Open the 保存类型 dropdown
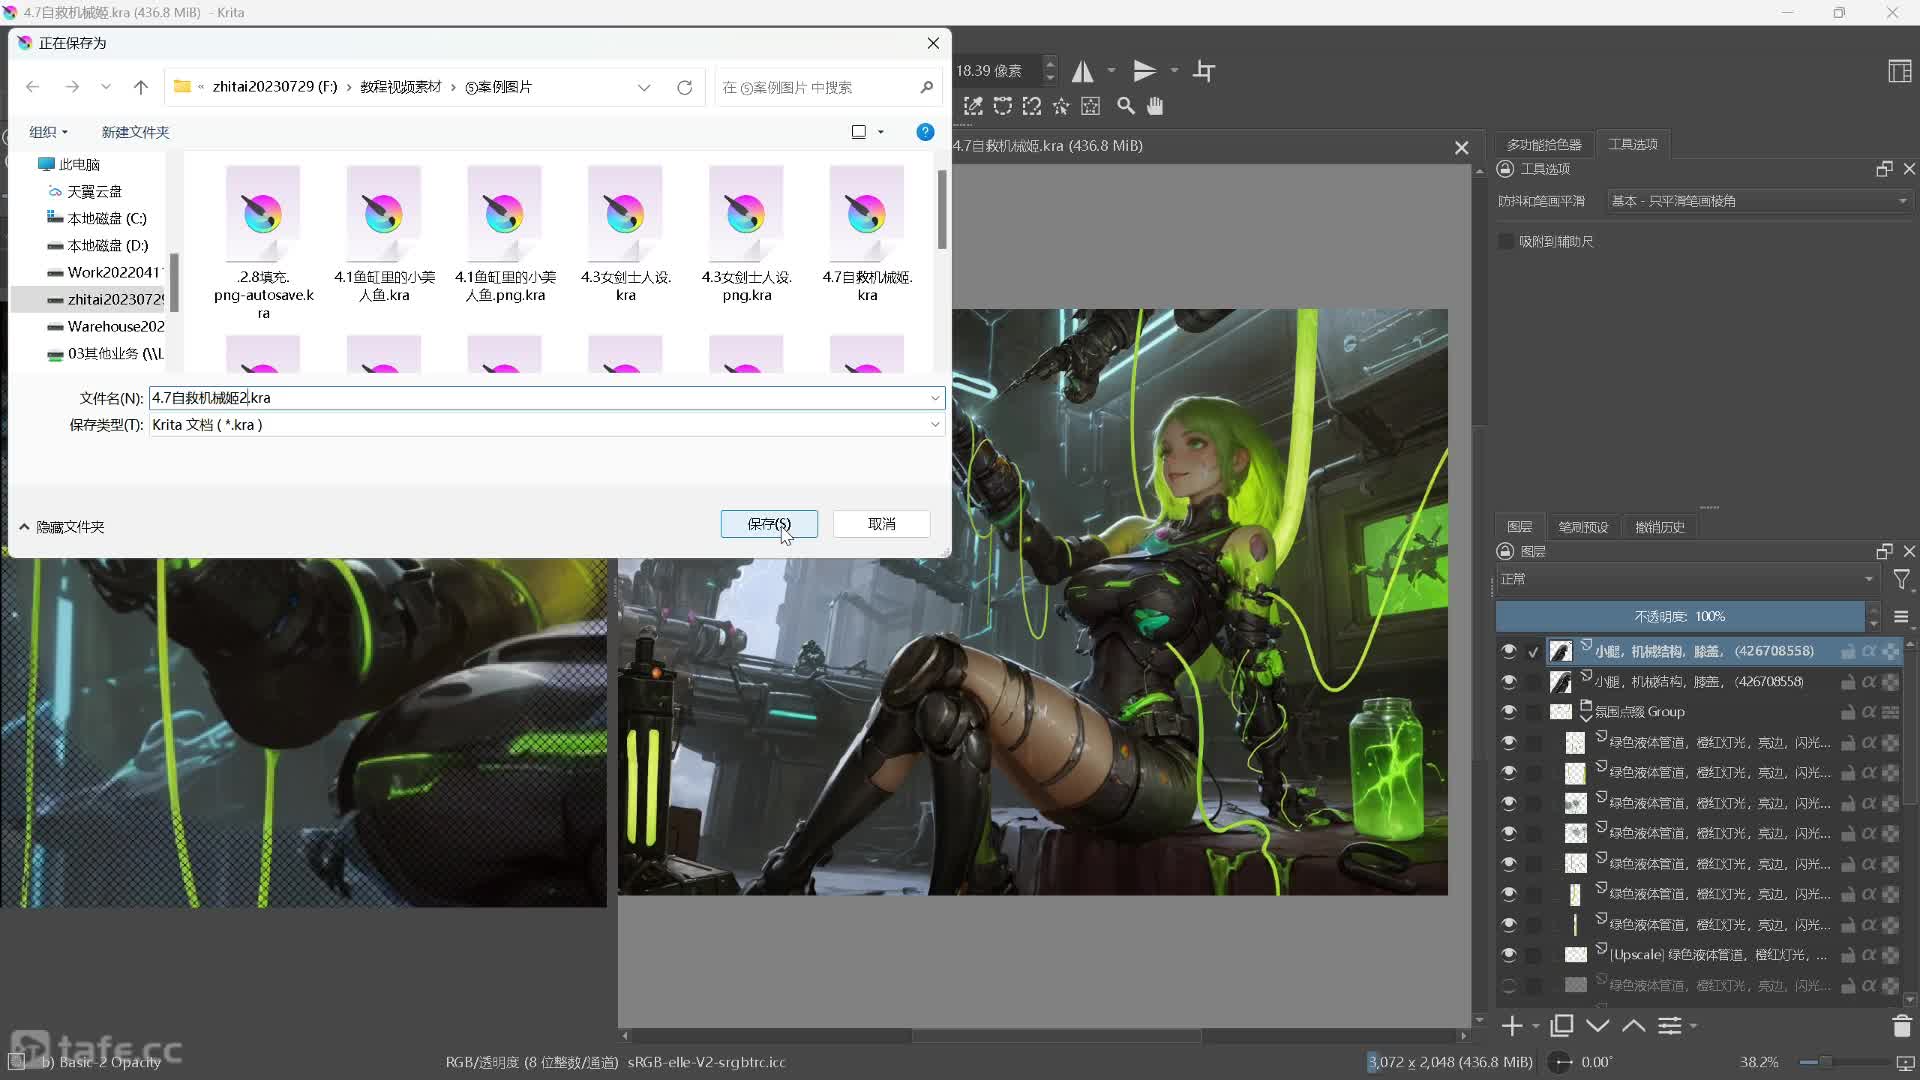Viewport: 1920px width, 1080px height. (x=546, y=425)
